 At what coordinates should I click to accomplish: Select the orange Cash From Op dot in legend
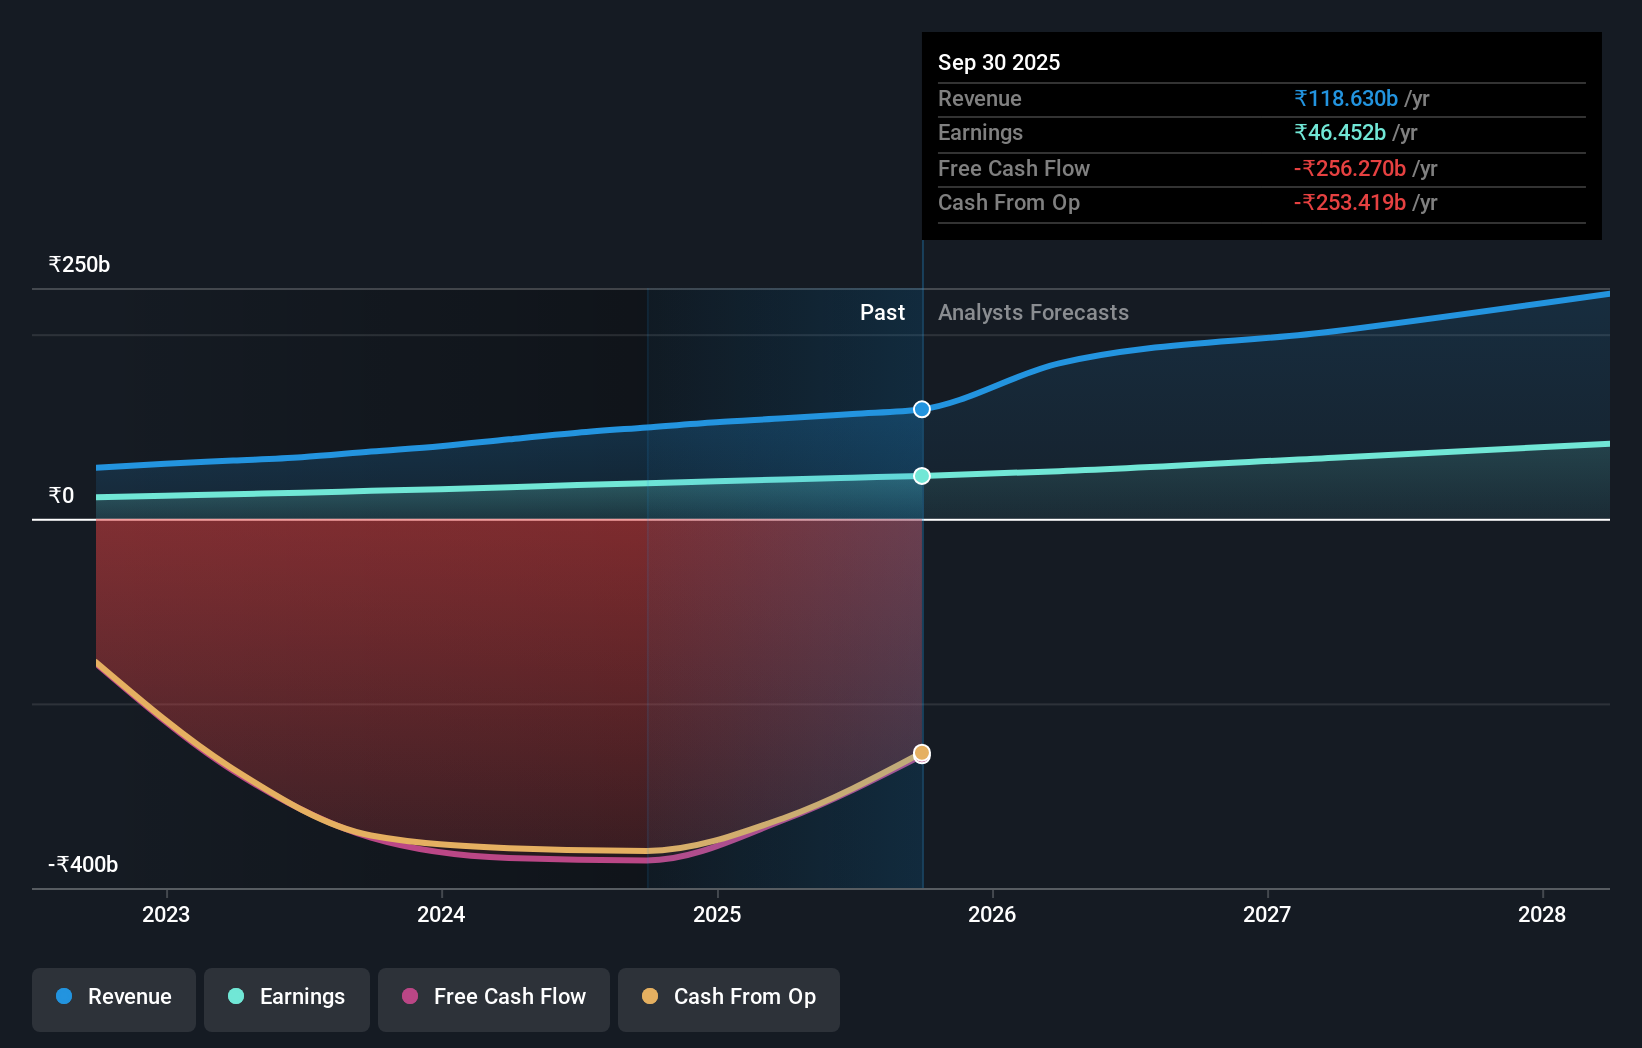pyautogui.click(x=651, y=996)
